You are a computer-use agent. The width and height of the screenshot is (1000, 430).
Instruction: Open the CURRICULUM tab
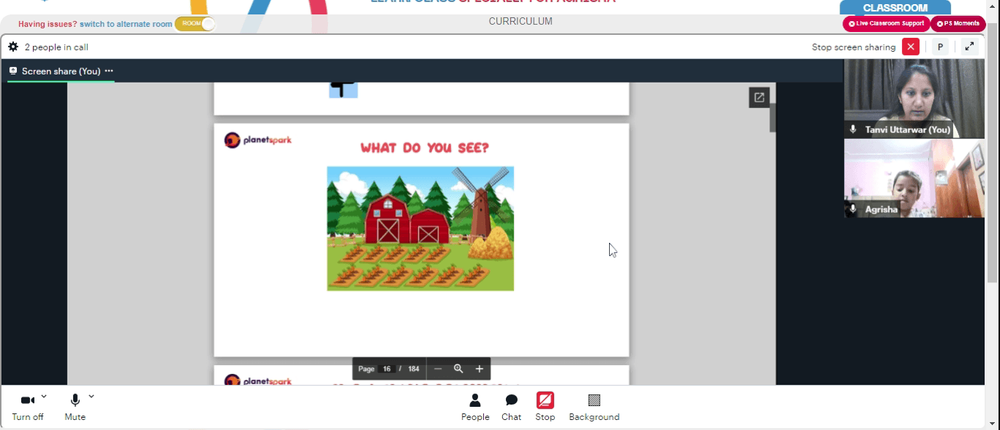520,22
